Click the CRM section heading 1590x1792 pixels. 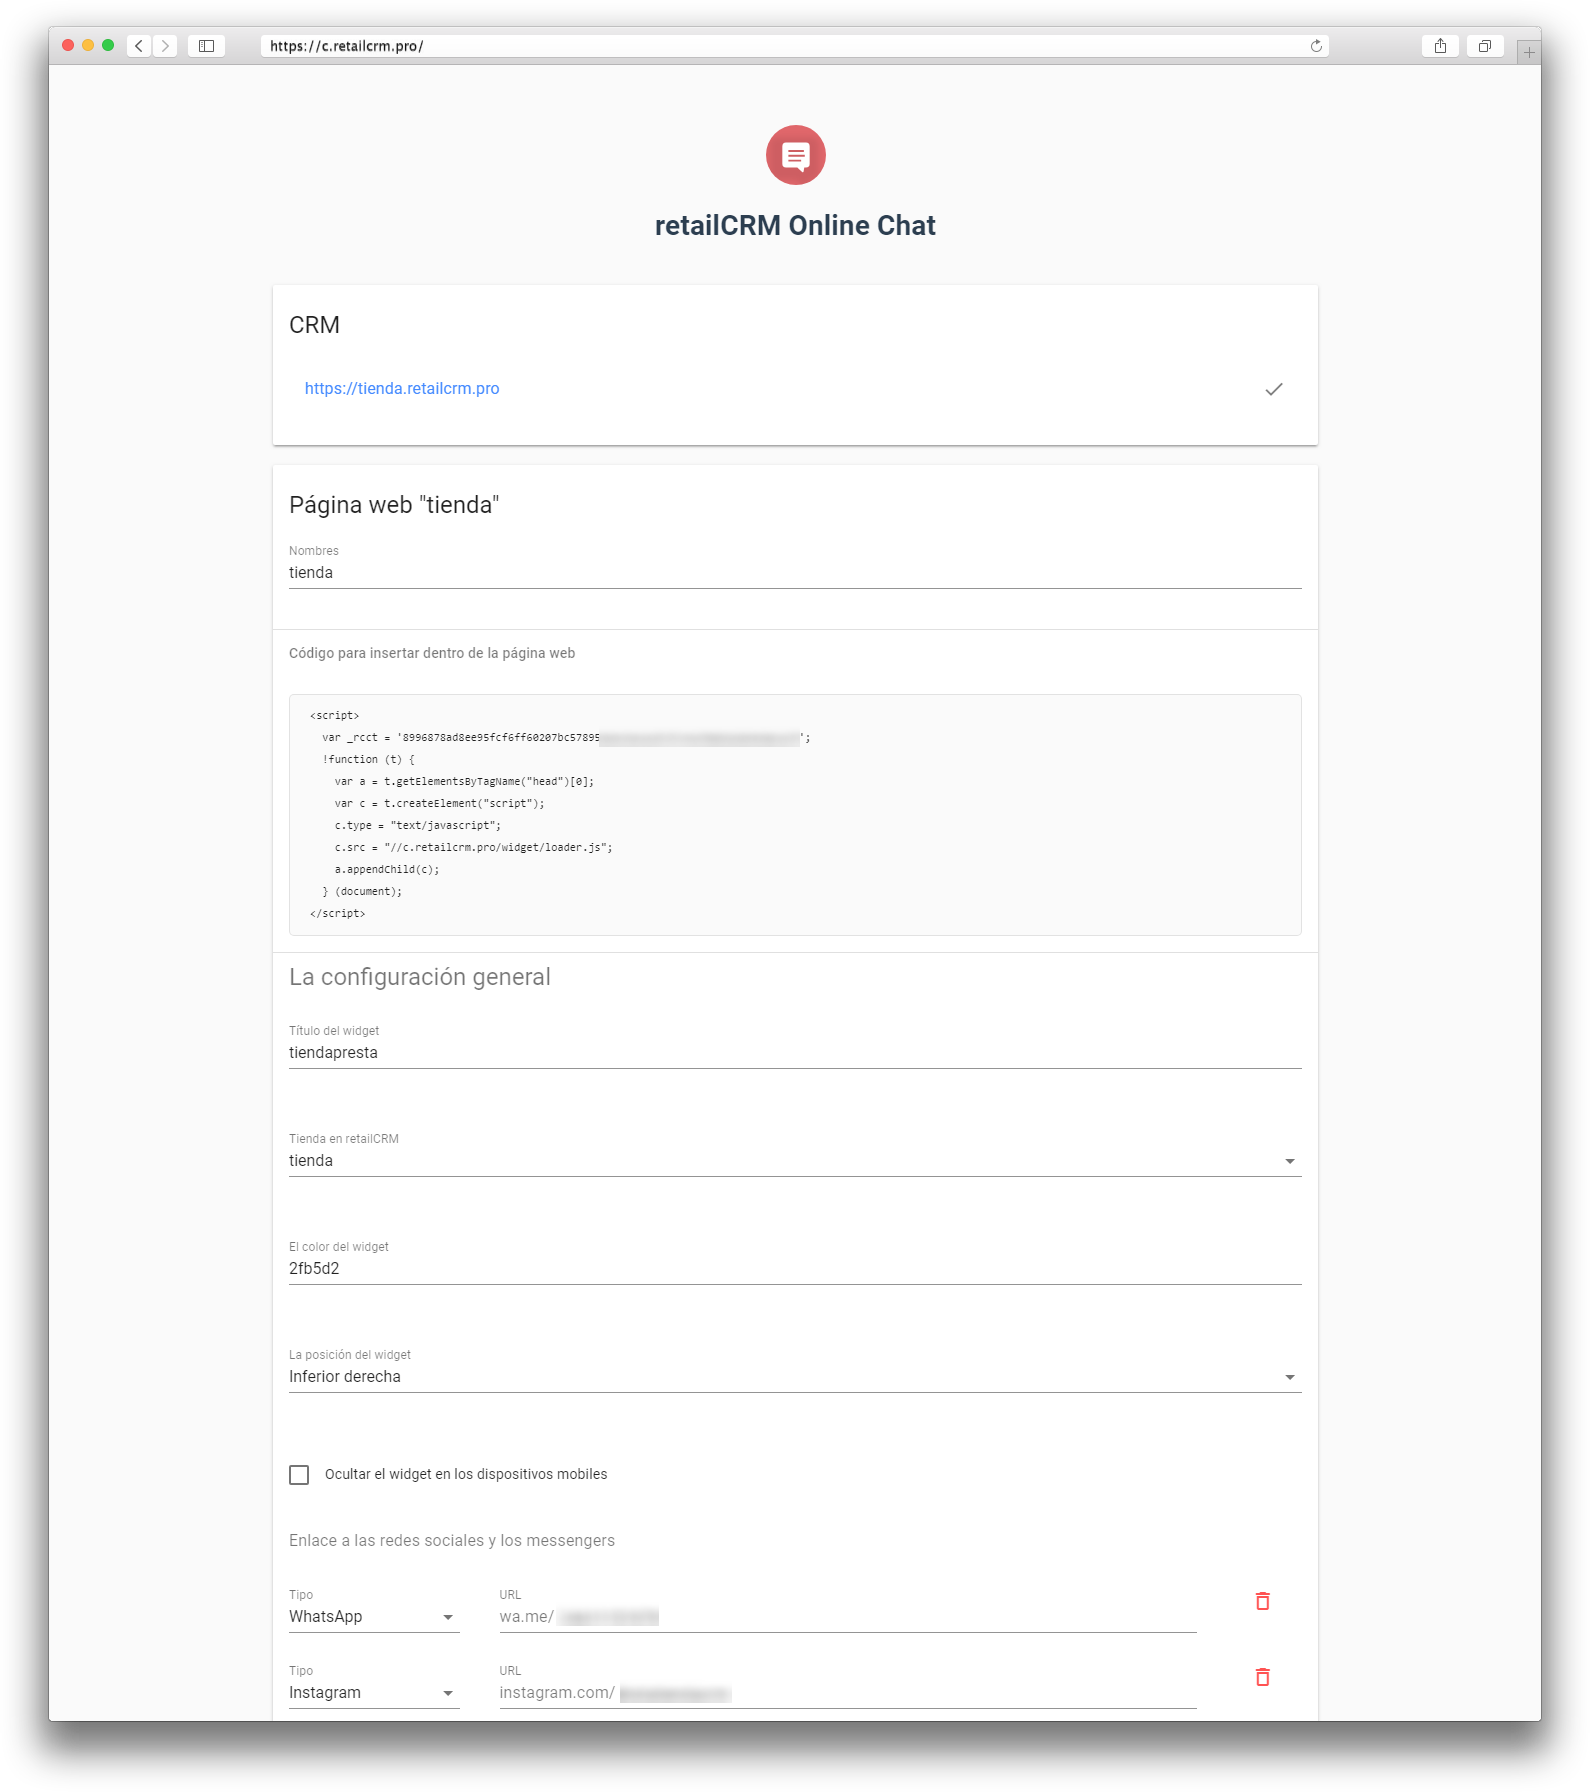click(x=314, y=325)
